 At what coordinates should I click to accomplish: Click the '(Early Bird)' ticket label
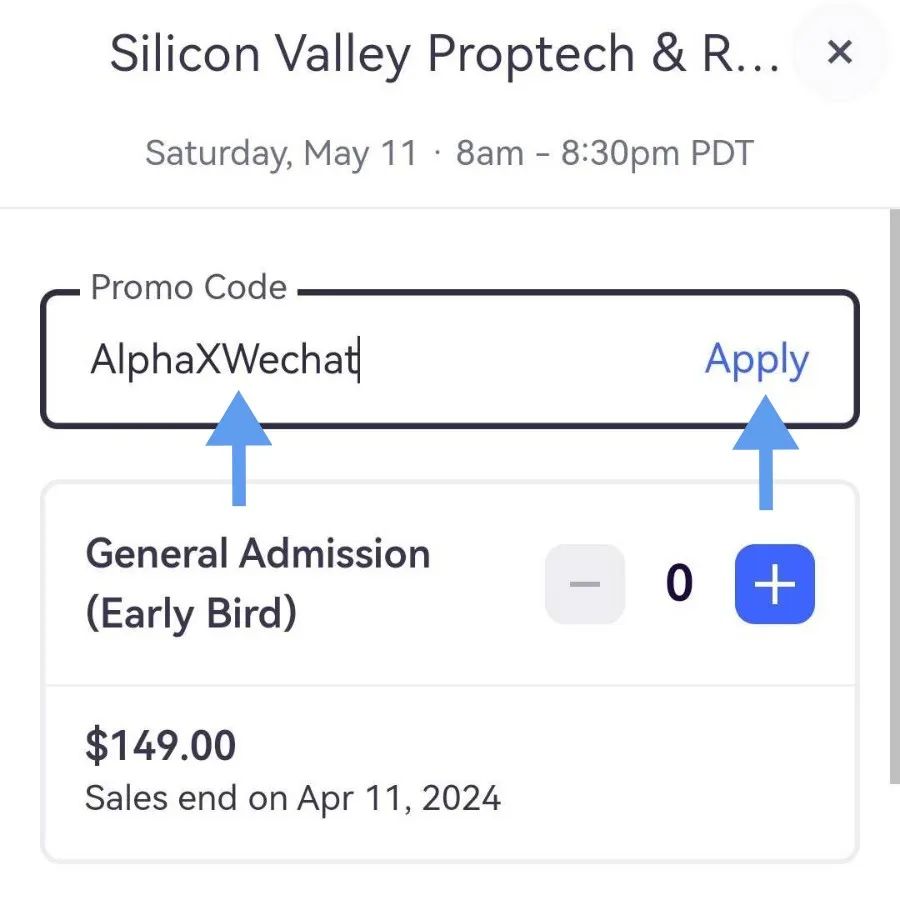pyautogui.click(x=191, y=613)
